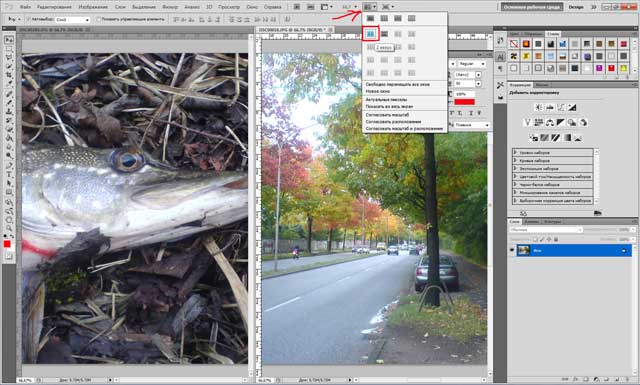The image size is (640, 385).
Task: Select the Move tool in the toolbox
Action: point(8,40)
